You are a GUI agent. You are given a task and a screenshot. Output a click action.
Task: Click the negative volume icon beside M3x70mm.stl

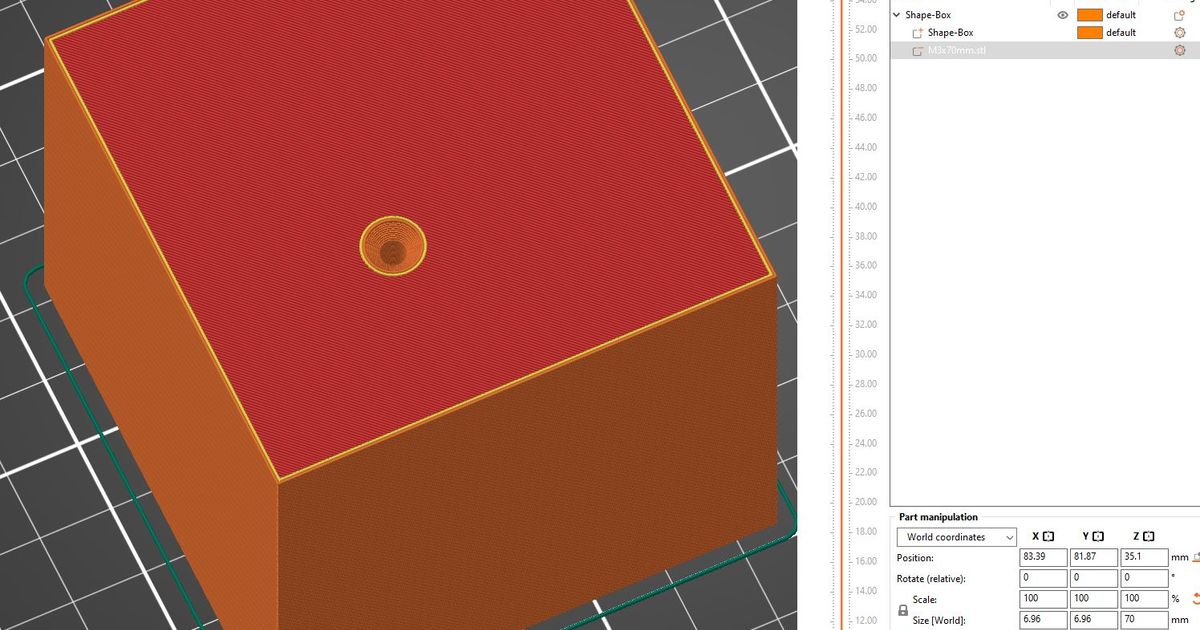click(x=919, y=48)
